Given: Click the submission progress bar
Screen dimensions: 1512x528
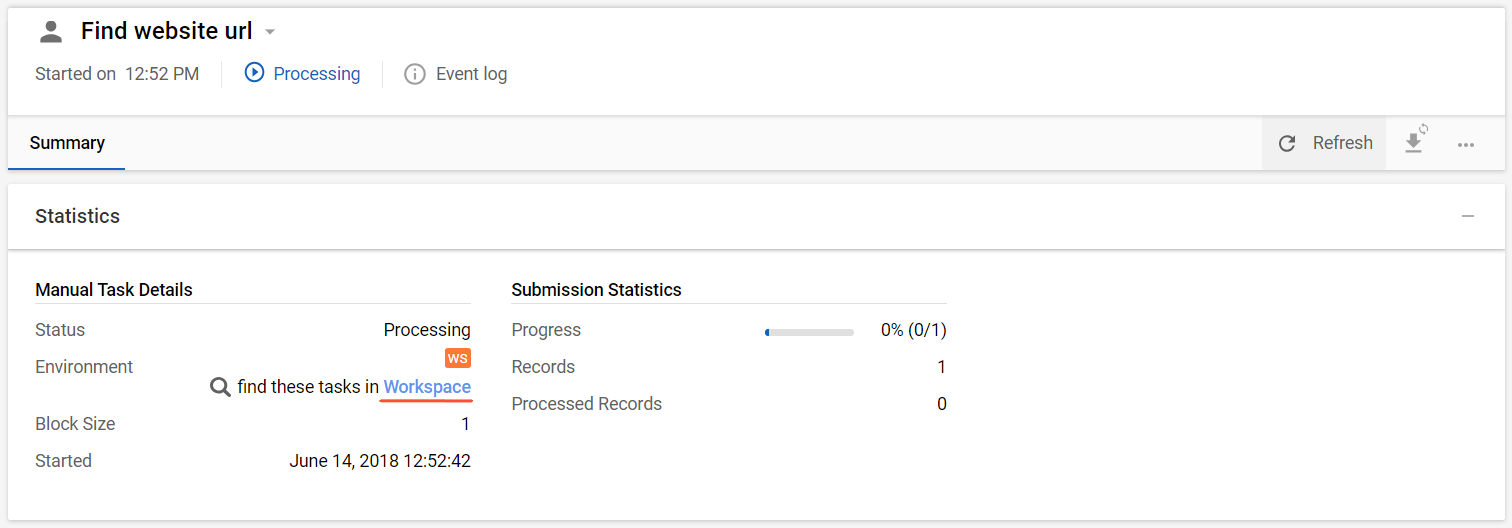Looking at the screenshot, I should pyautogui.click(x=809, y=332).
